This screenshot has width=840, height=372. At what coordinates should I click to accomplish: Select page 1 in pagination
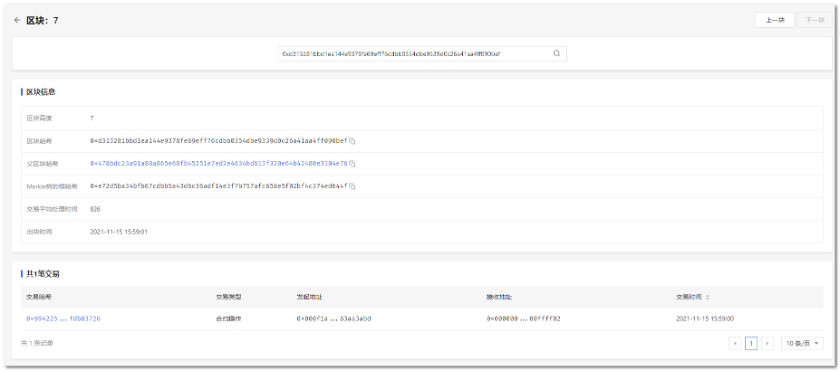pos(751,343)
